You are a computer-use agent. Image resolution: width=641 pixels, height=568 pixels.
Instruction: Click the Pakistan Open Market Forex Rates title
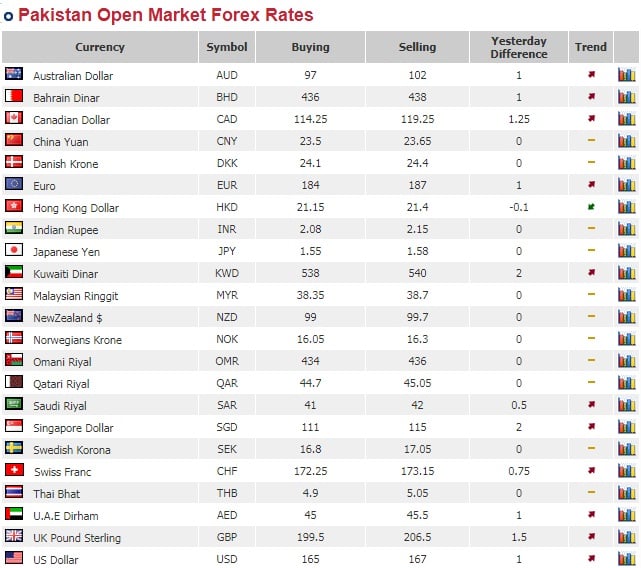[x=165, y=15]
